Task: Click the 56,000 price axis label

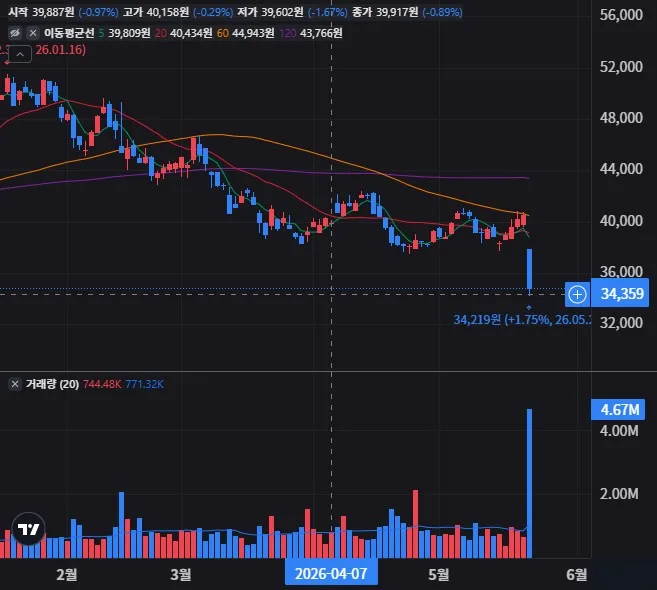Action: click(621, 15)
